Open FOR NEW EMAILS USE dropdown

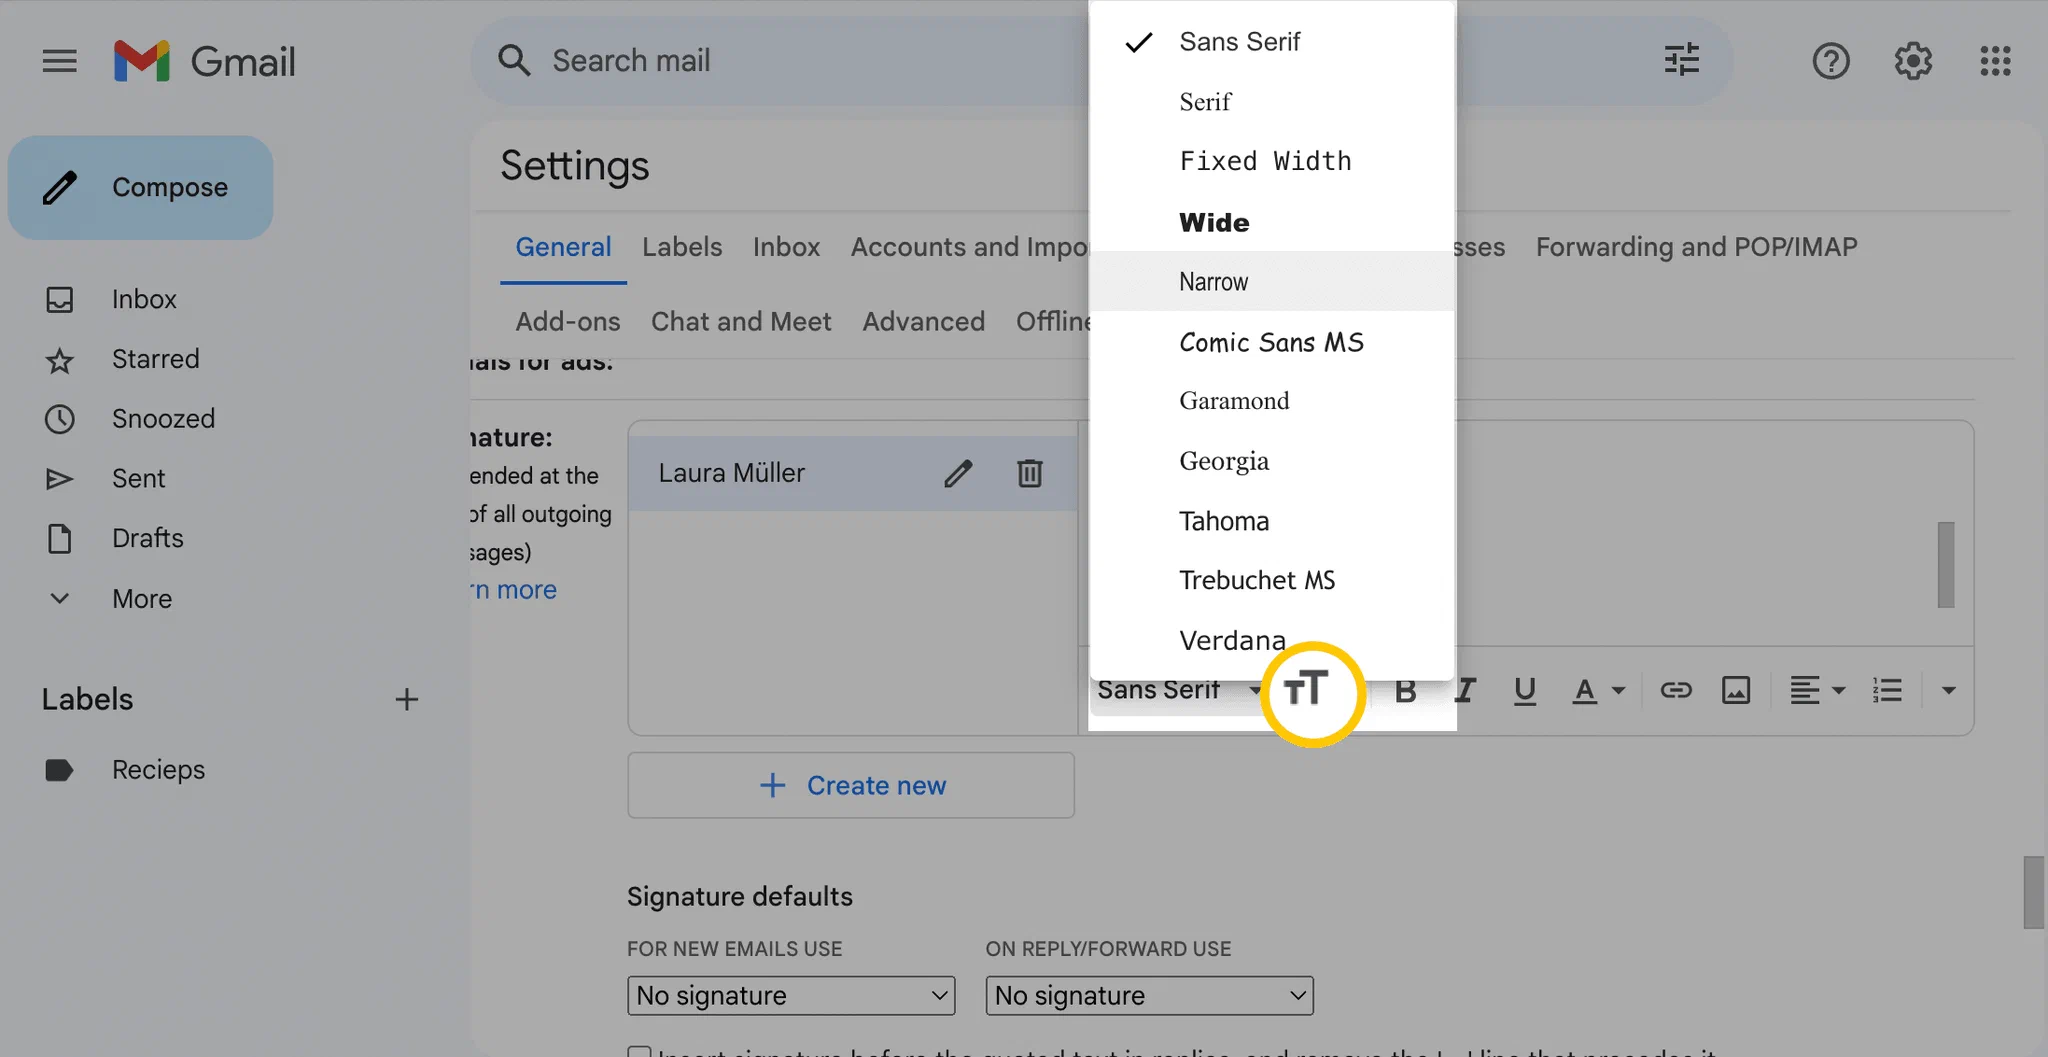click(791, 995)
